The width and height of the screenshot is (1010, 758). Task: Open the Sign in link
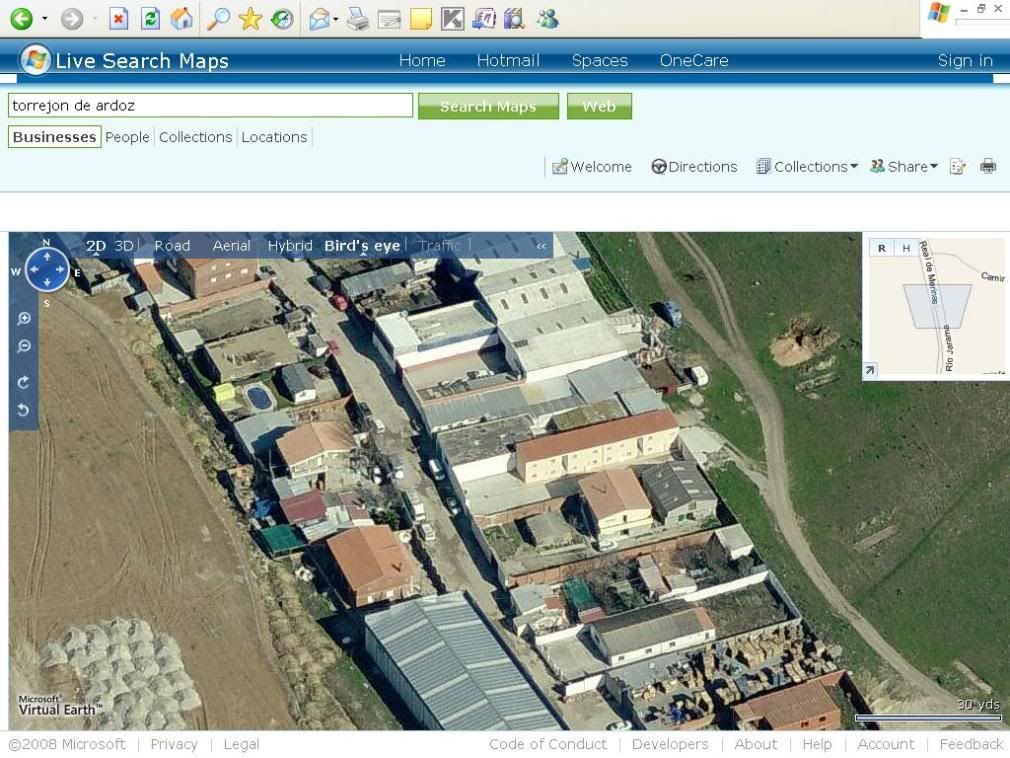(x=964, y=61)
